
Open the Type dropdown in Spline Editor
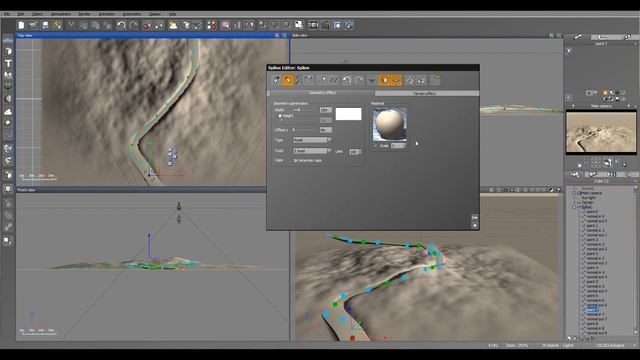coord(312,140)
